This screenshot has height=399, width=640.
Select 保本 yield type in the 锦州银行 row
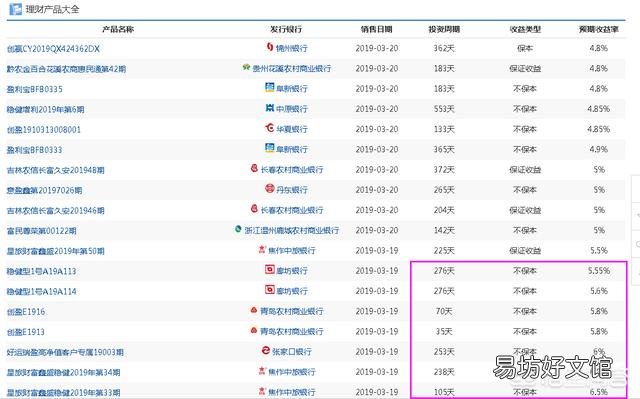(525, 48)
